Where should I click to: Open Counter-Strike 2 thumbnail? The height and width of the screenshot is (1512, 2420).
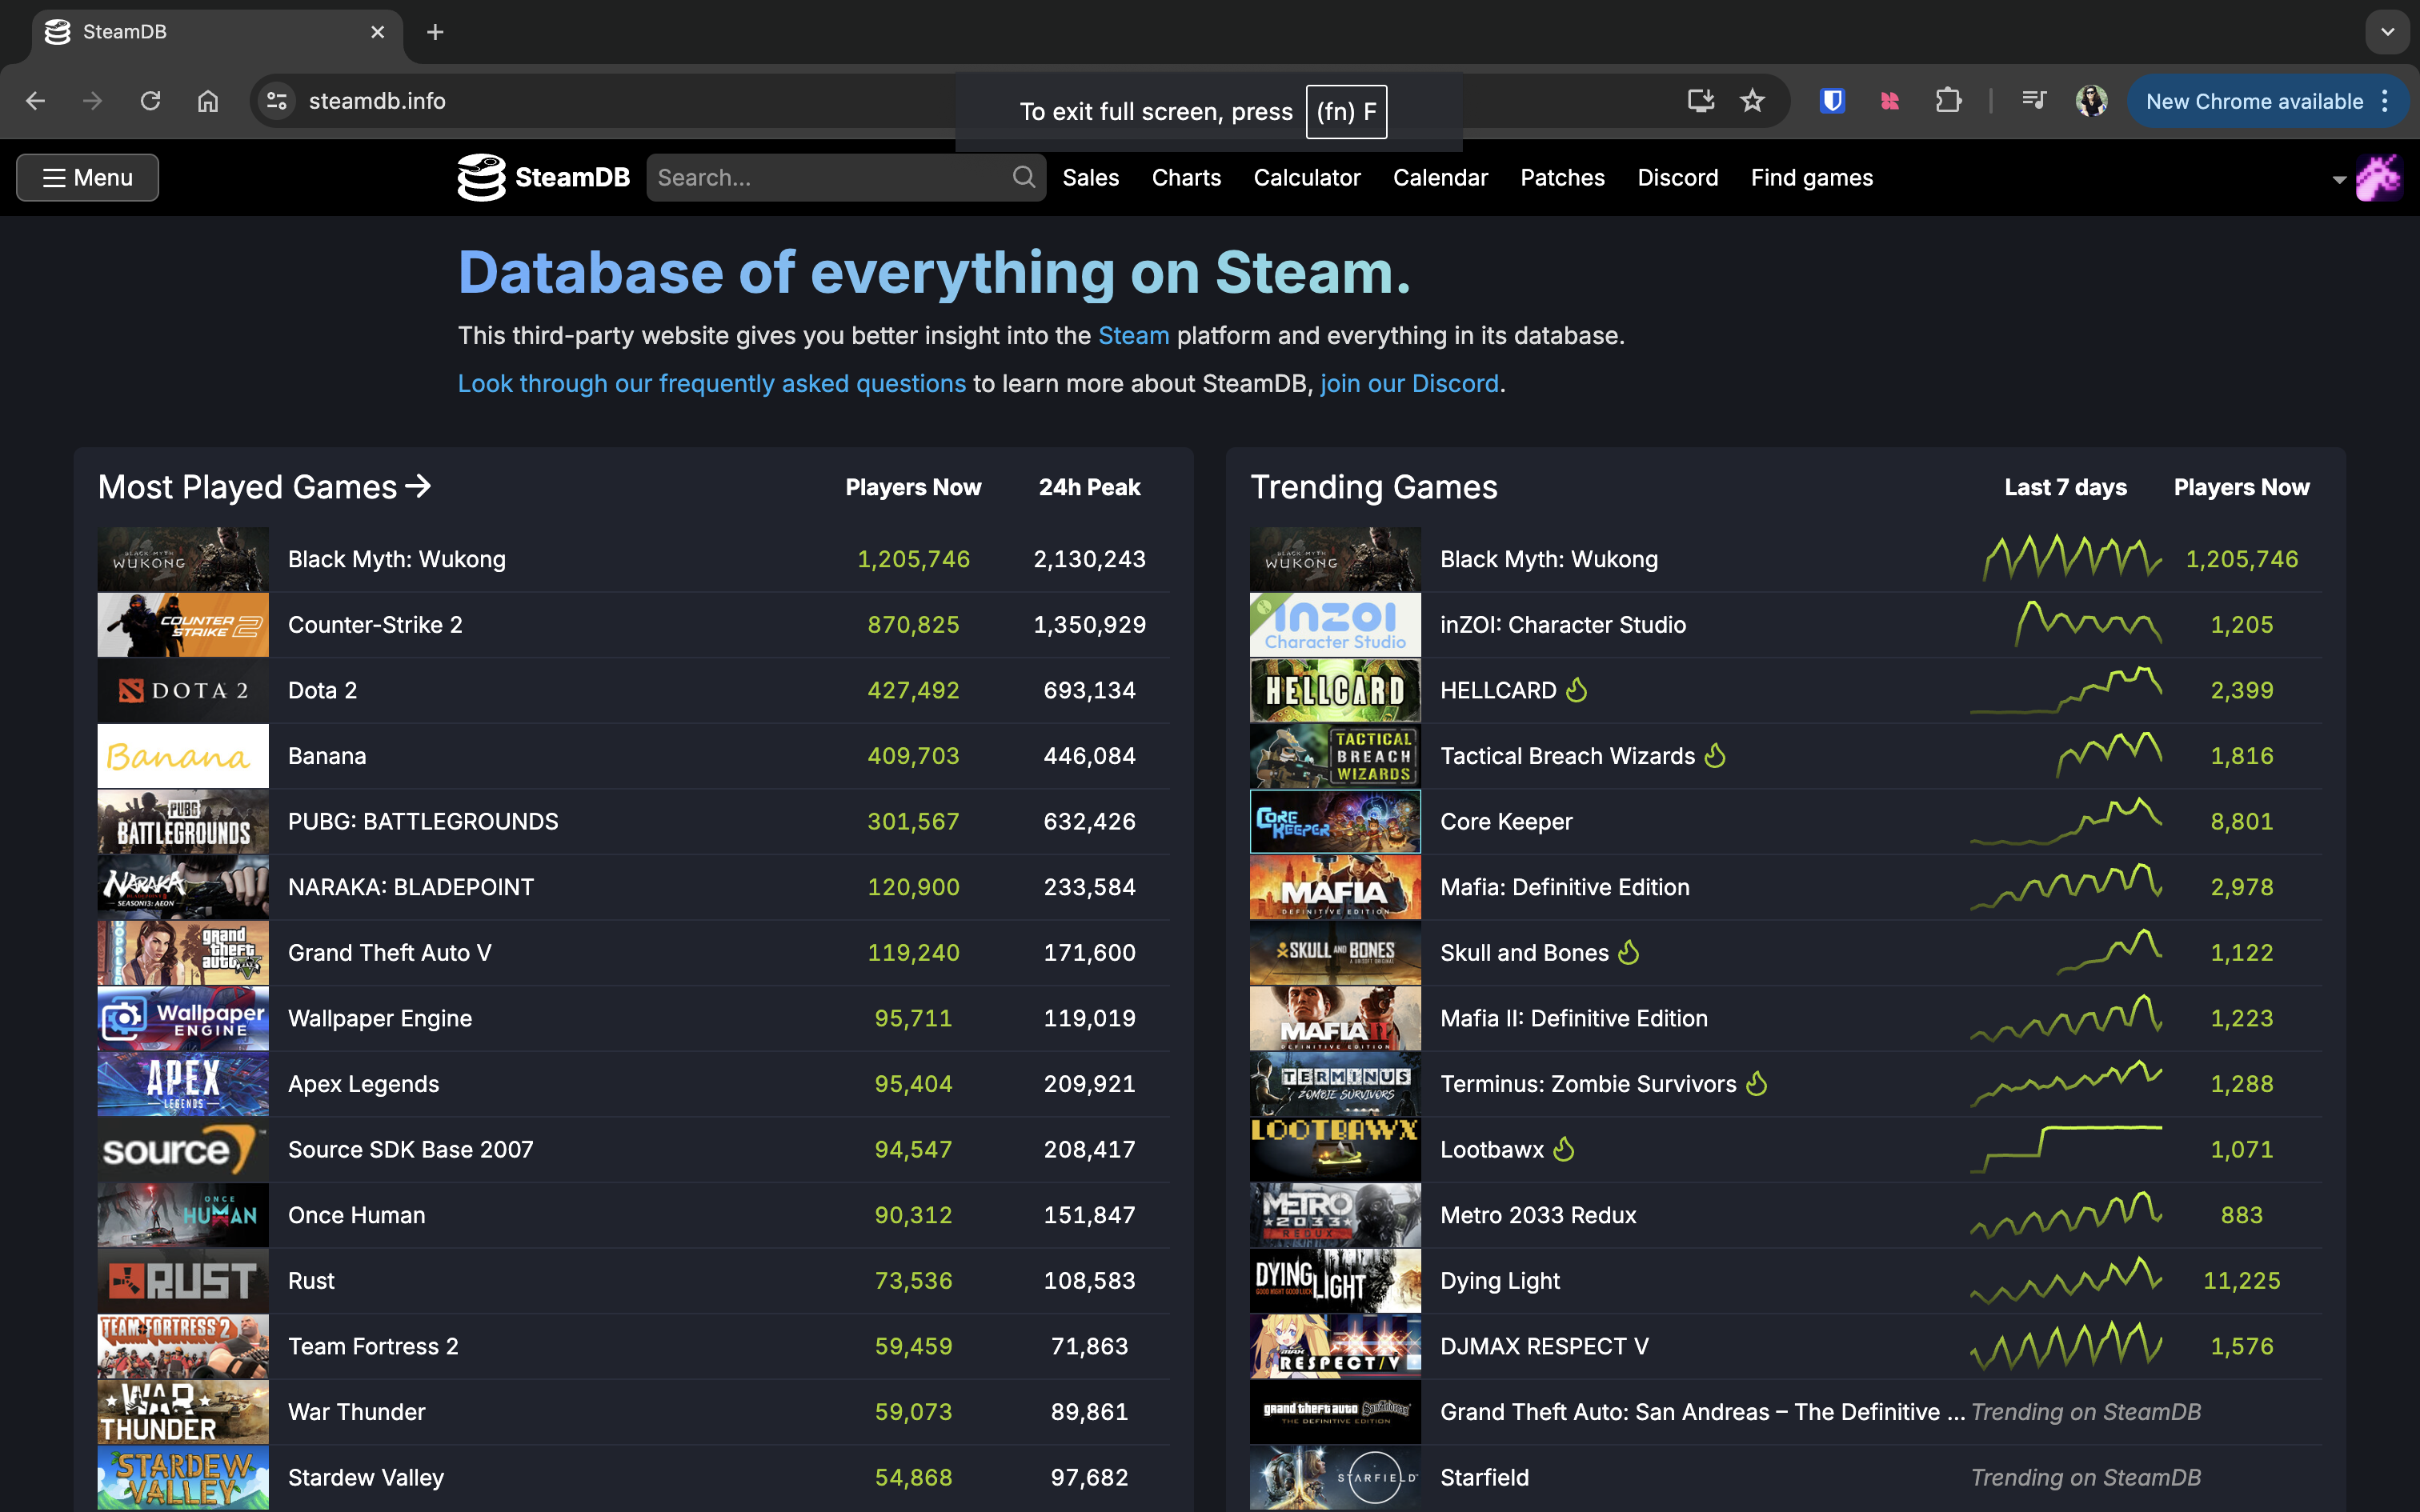pyautogui.click(x=183, y=624)
